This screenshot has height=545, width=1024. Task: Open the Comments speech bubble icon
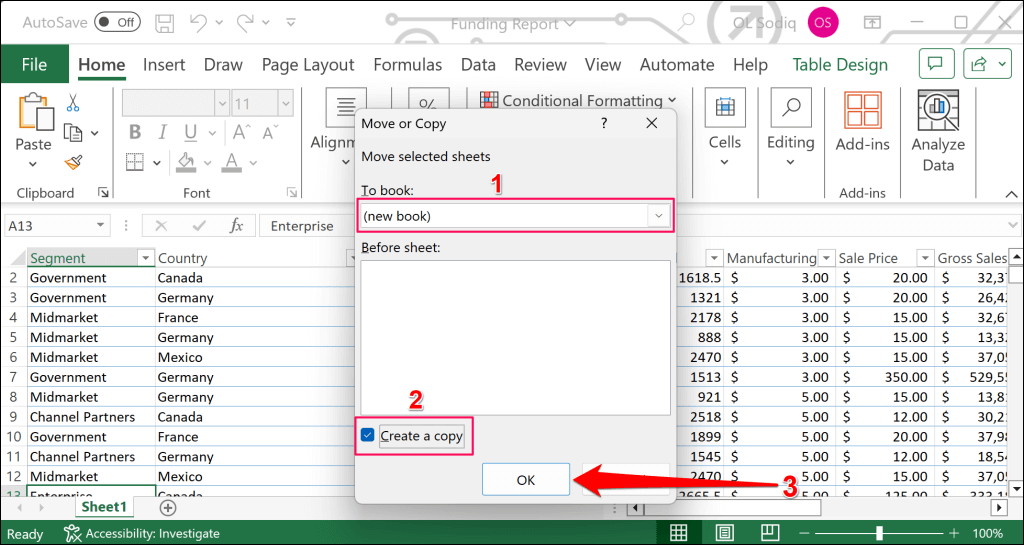tap(936, 64)
